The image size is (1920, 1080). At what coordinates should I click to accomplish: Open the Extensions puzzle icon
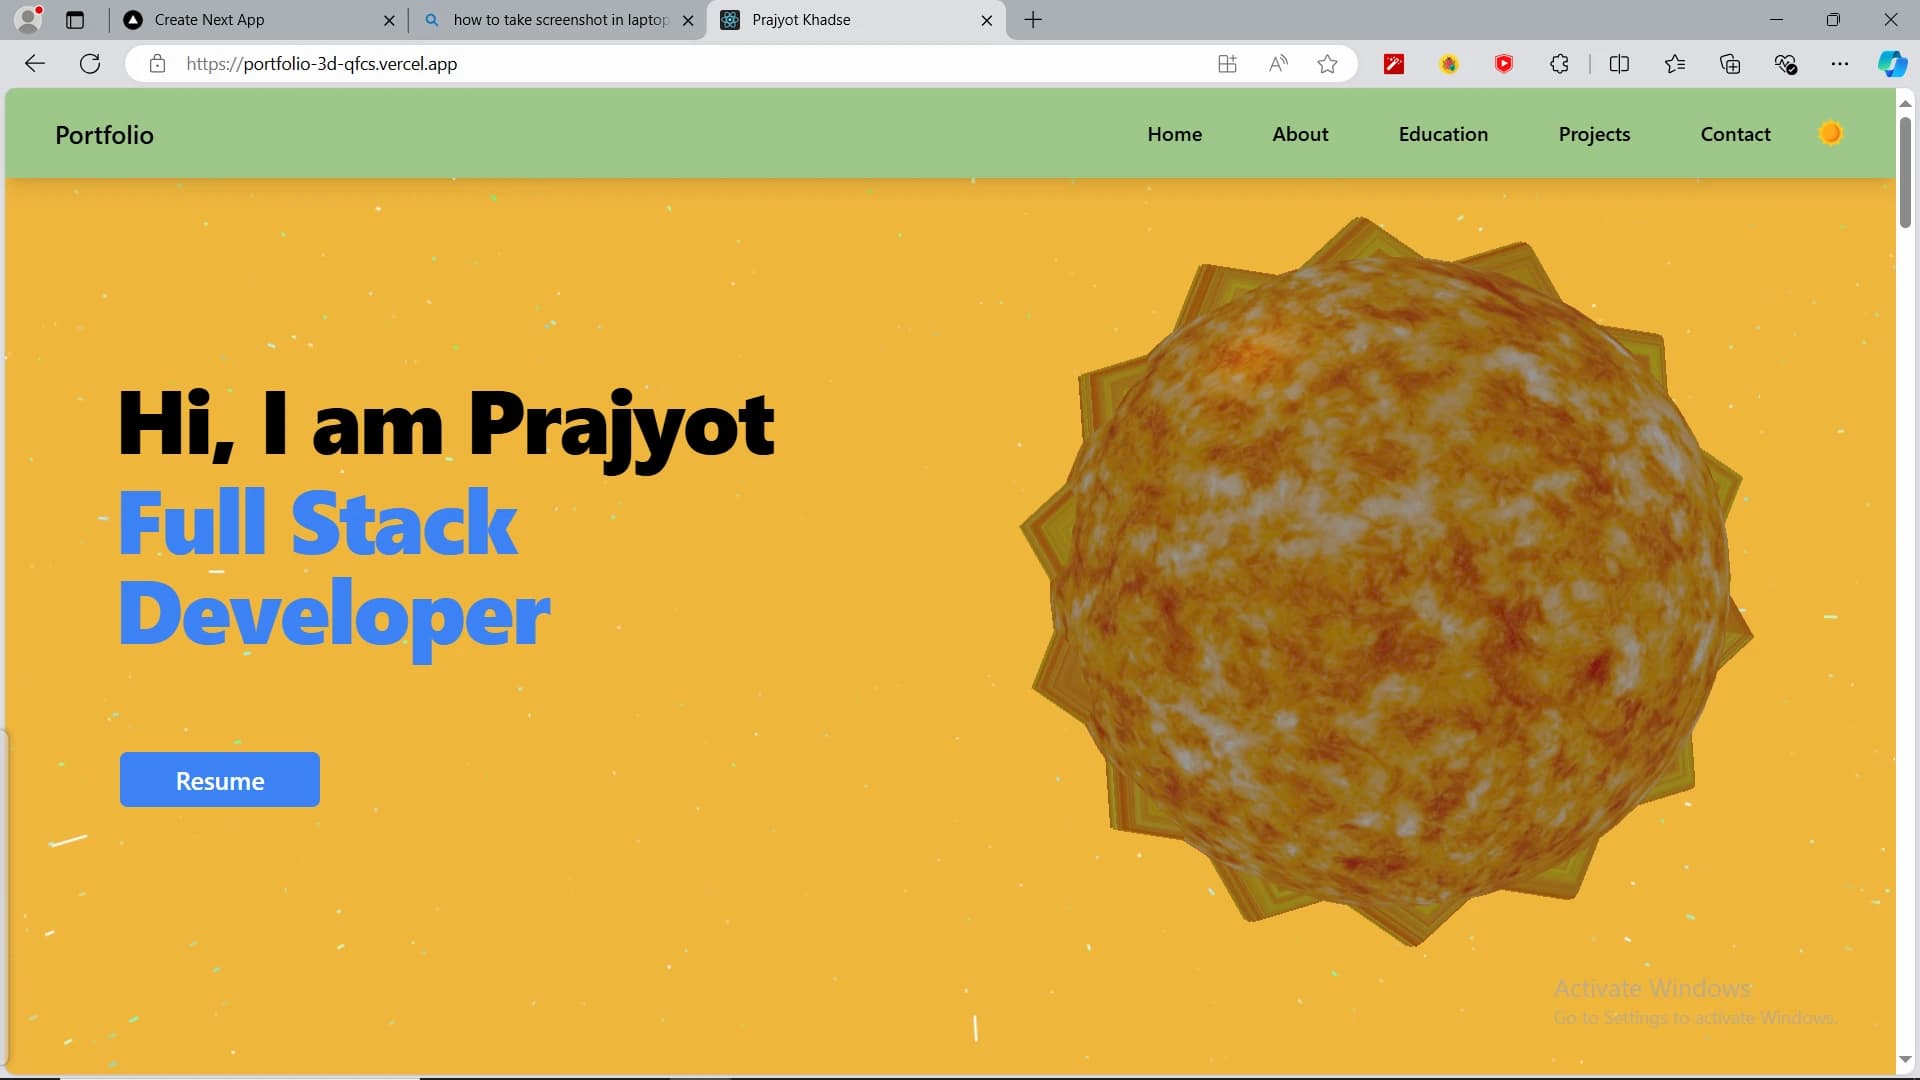point(1559,64)
